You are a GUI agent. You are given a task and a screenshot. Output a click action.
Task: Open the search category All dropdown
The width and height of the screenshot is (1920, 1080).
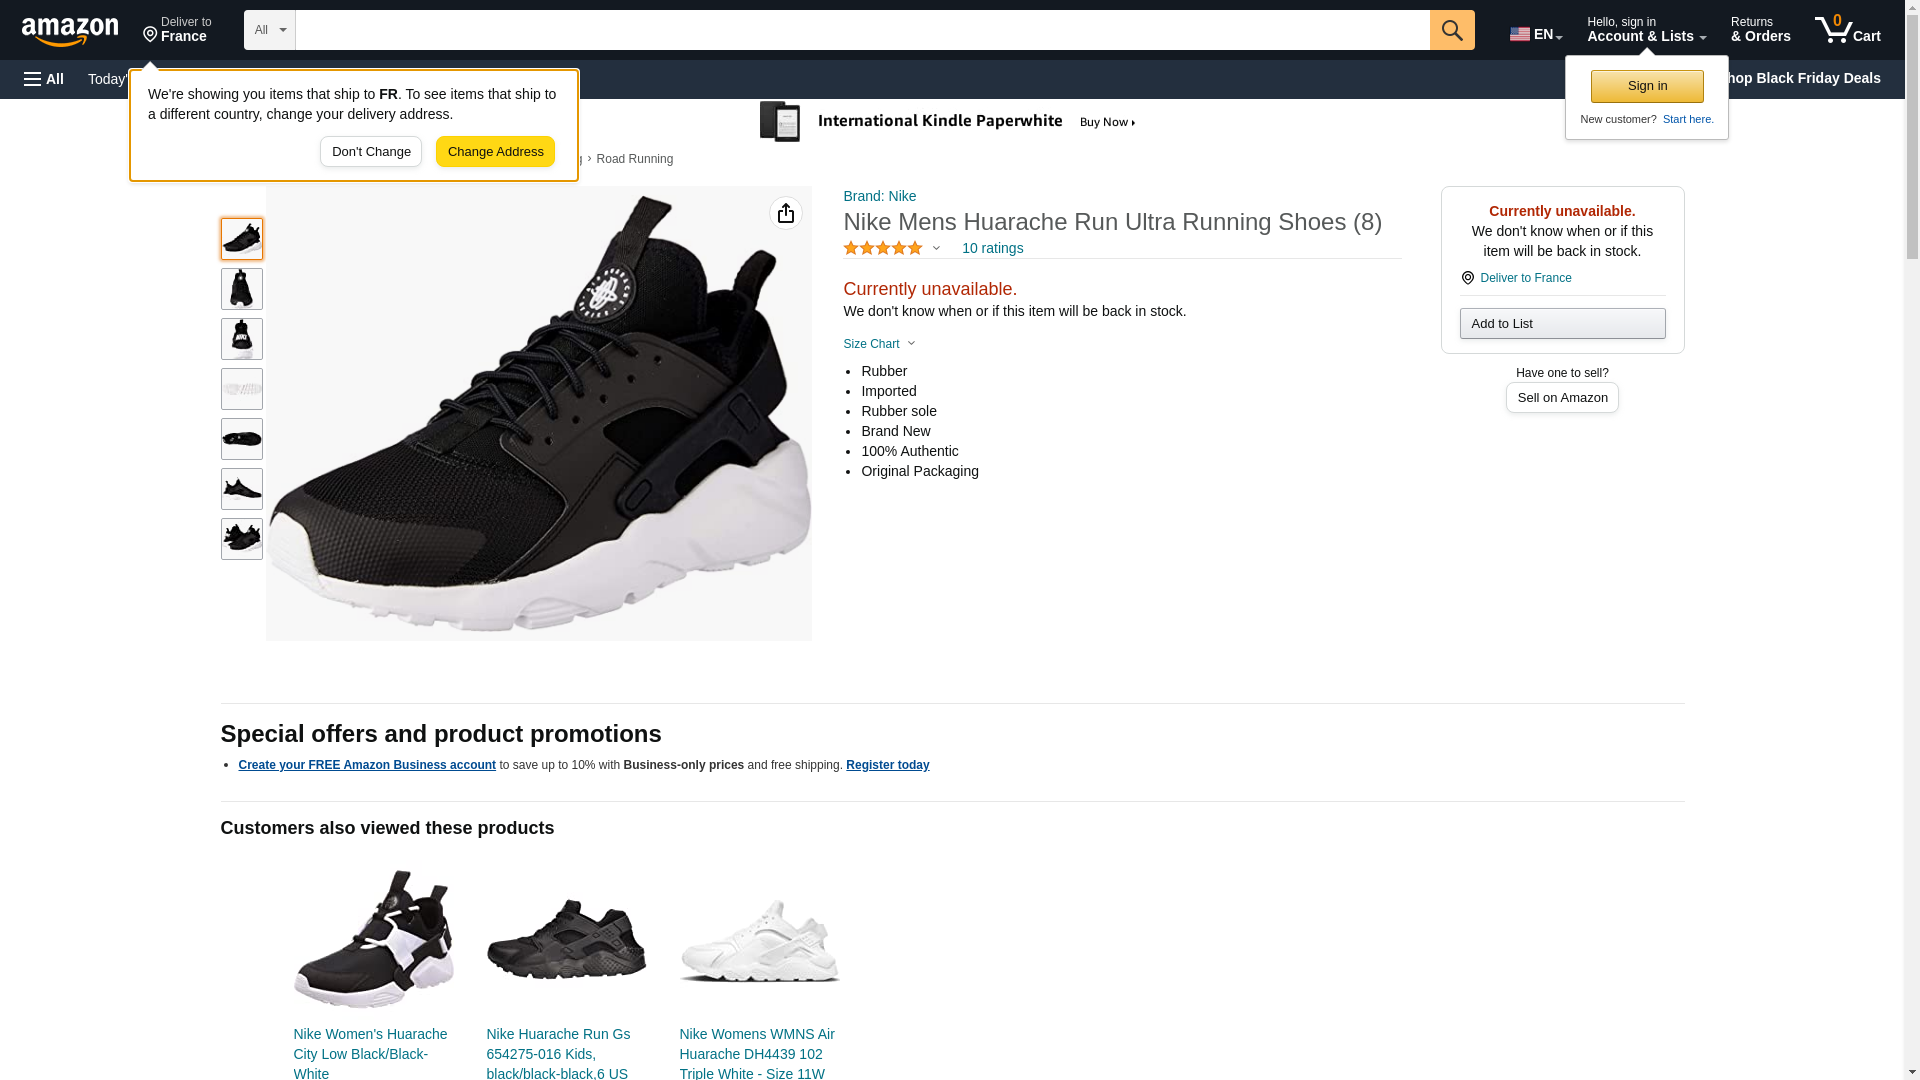click(269, 30)
